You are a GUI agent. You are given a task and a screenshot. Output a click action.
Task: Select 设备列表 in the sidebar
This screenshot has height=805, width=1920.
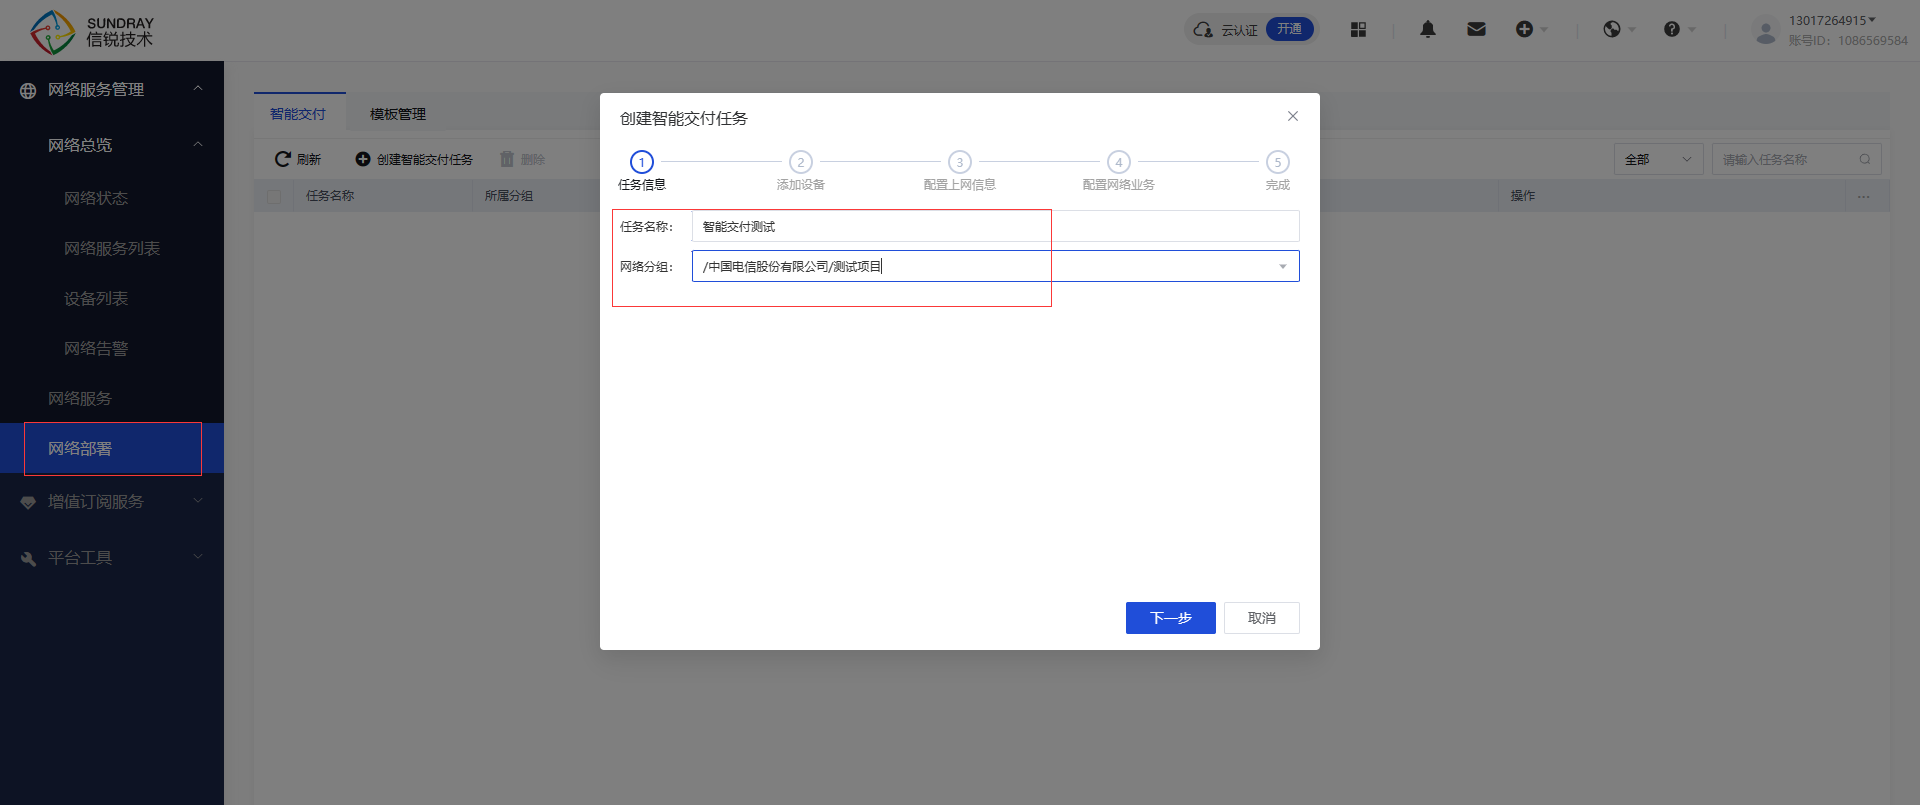96,299
